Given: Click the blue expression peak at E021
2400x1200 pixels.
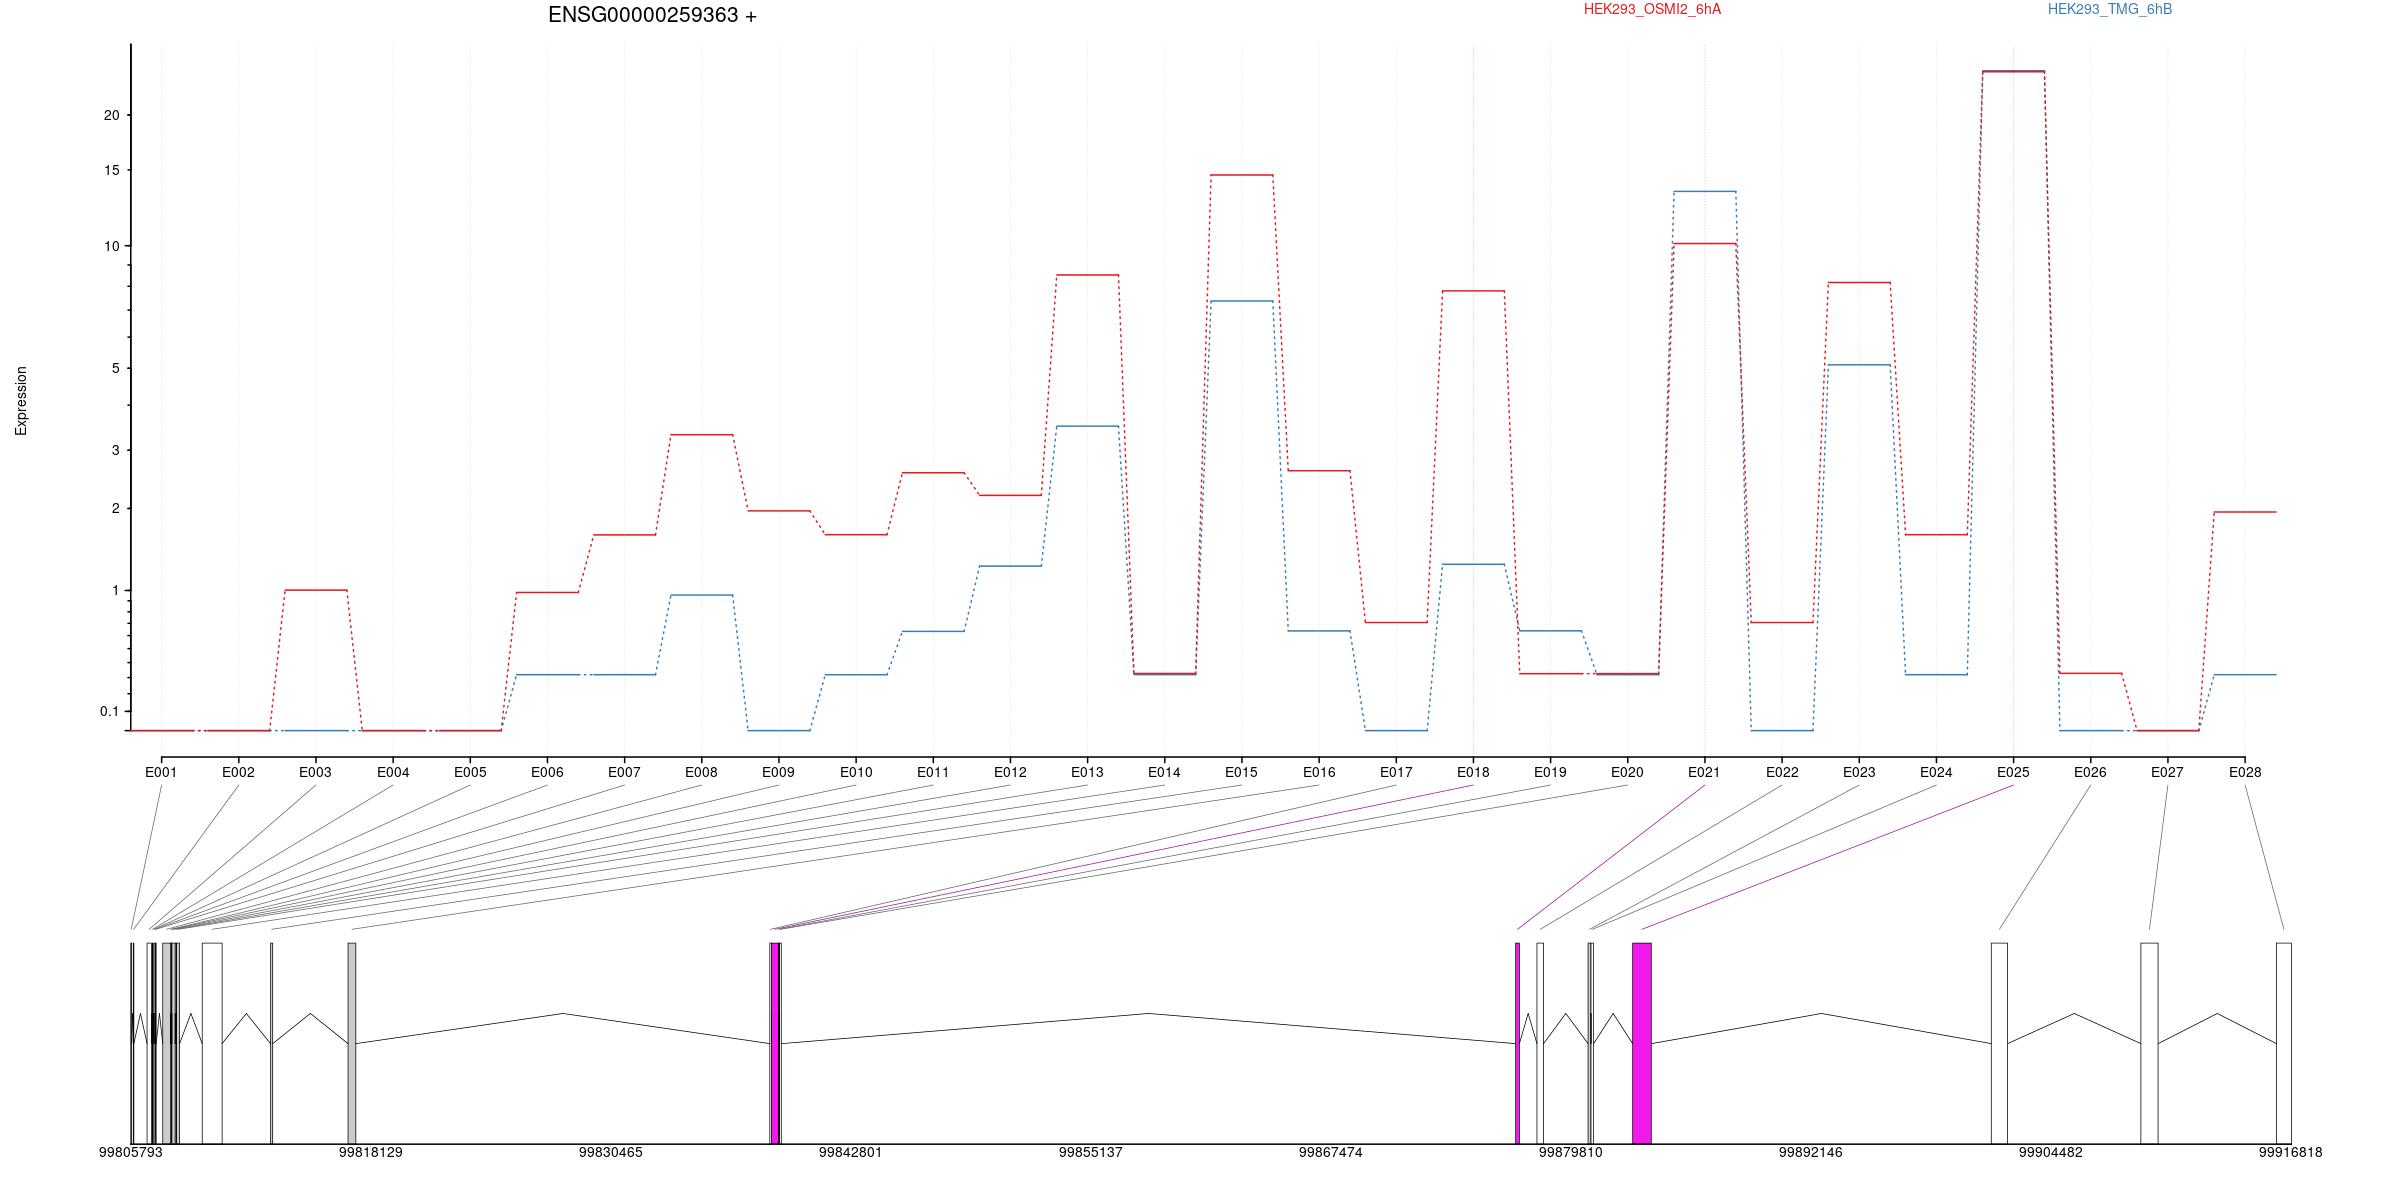Looking at the screenshot, I should (1704, 191).
